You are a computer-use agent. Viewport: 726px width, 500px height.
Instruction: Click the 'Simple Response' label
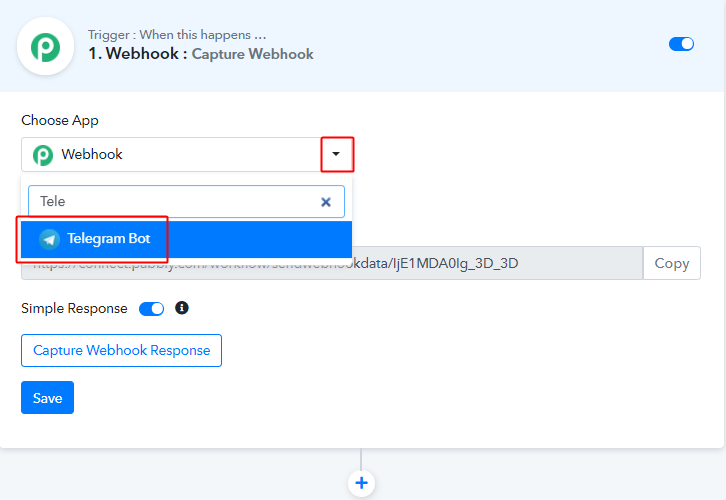click(x=74, y=308)
